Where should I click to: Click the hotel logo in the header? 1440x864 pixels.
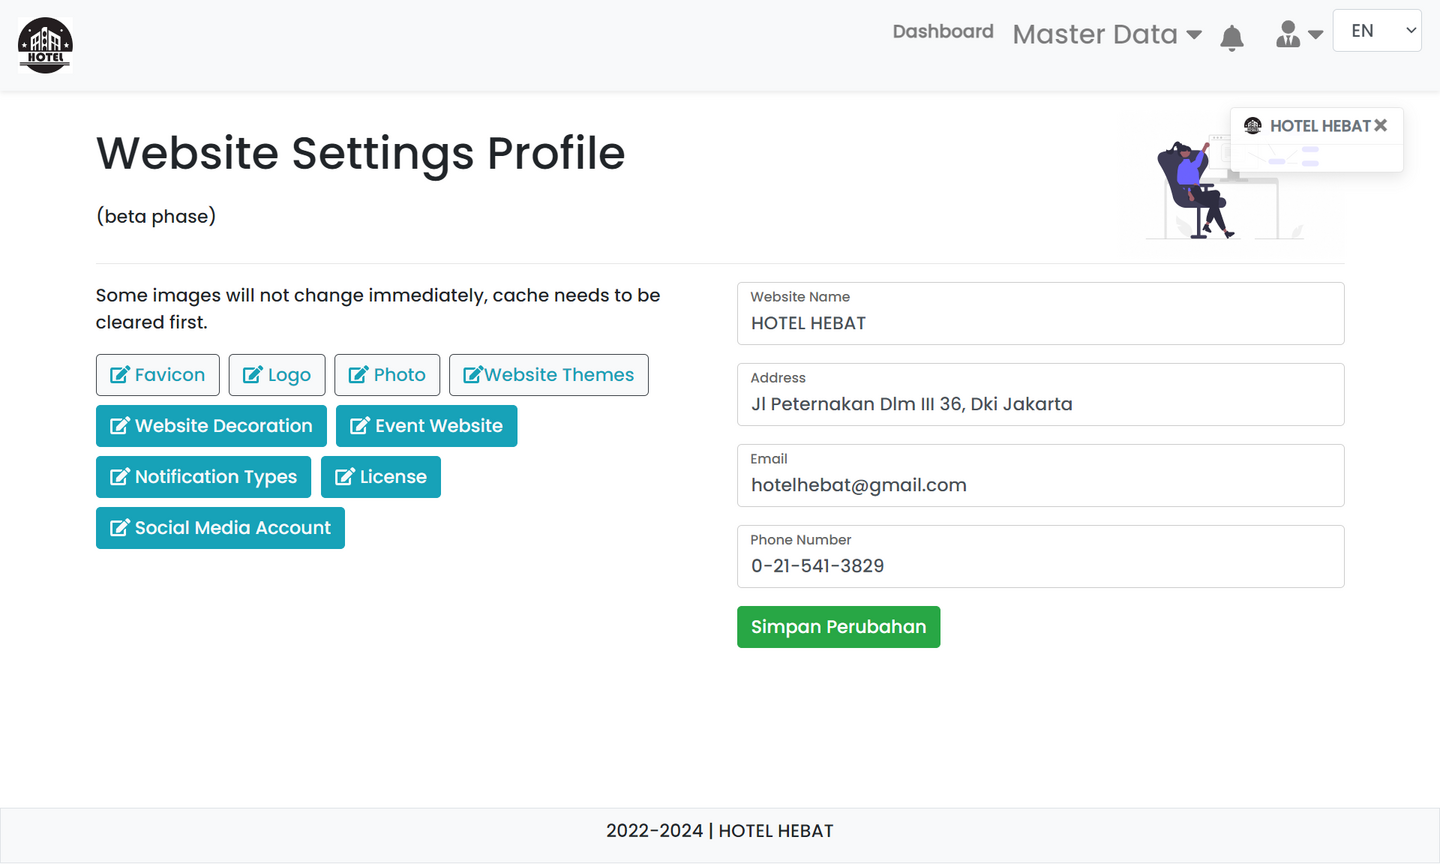click(x=45, y=45)
